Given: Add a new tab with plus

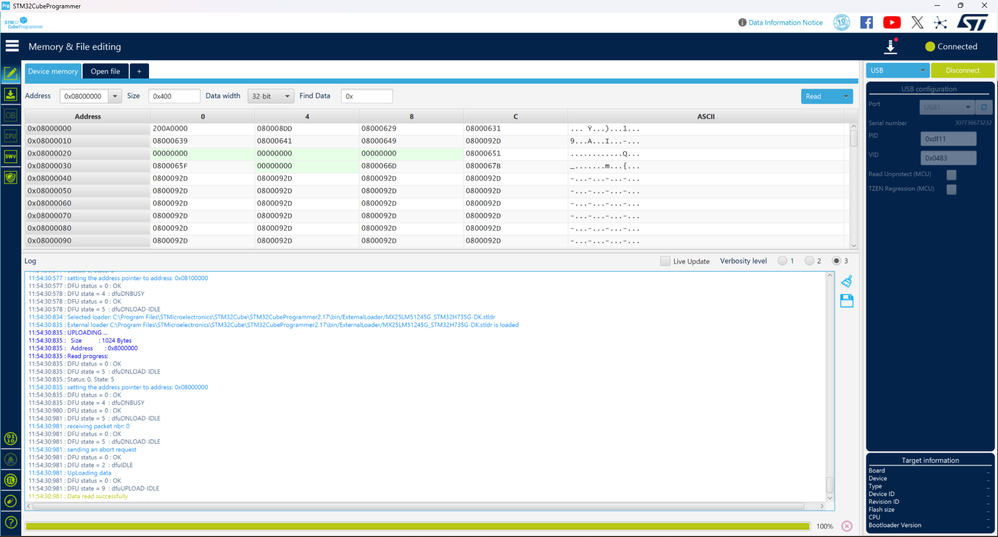Looking at the screenshot, I should [x=139, y=71].
